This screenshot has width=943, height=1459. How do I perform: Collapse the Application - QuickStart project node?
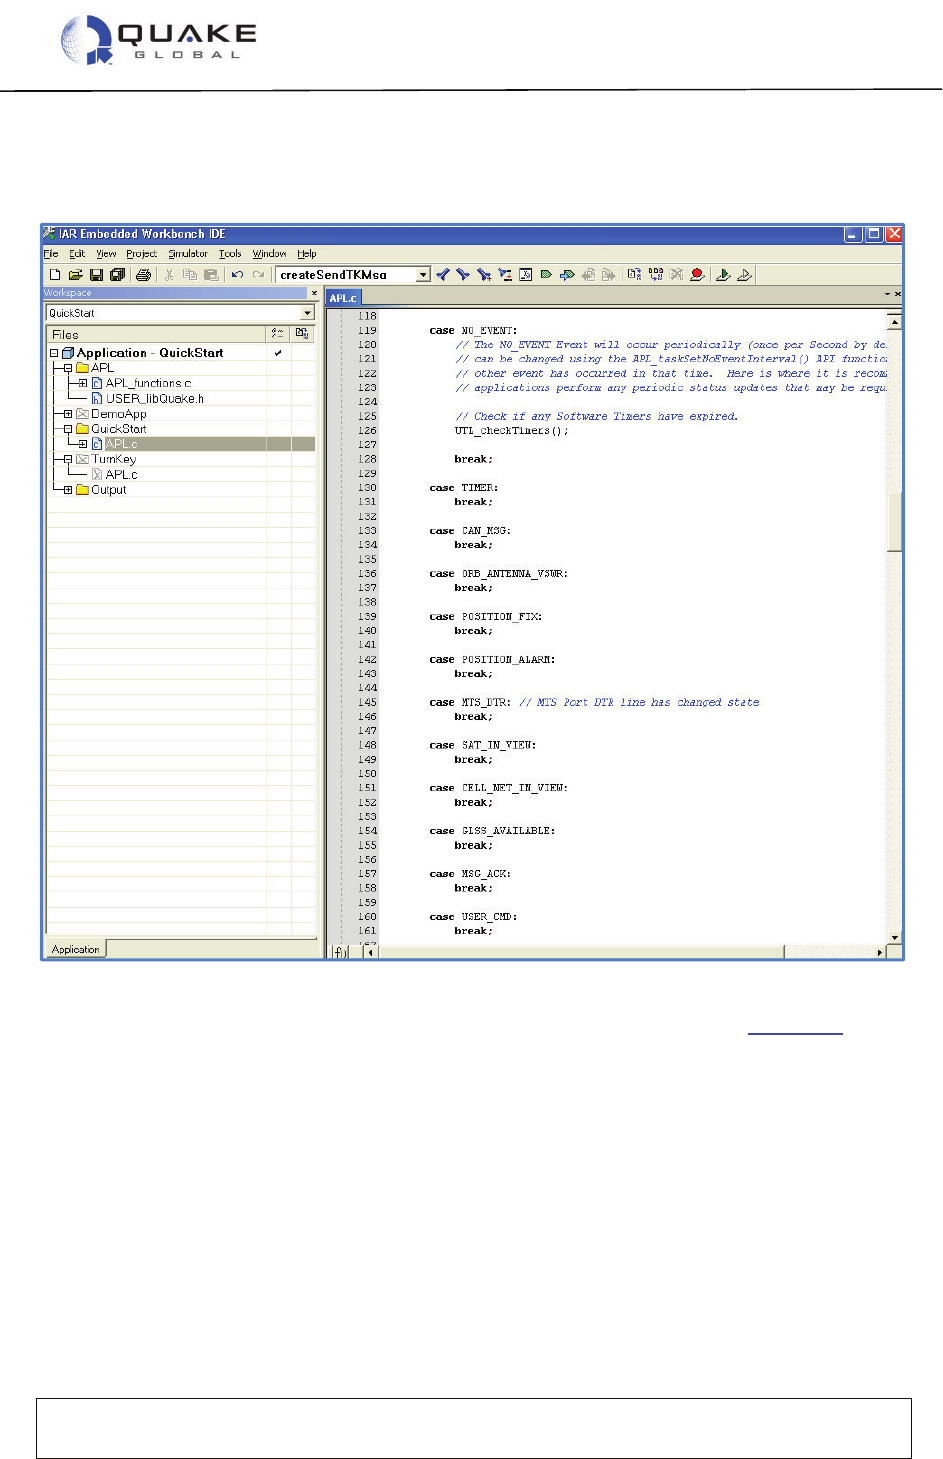(x=54, y=353)
